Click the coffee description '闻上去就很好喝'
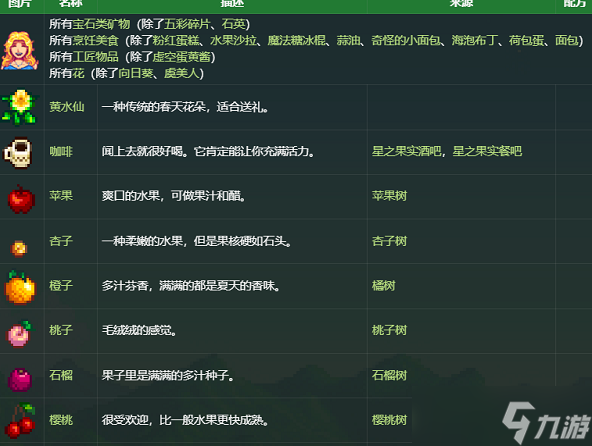Image resolution: width=592 pixels, height=446 pixels. point(142,151)
